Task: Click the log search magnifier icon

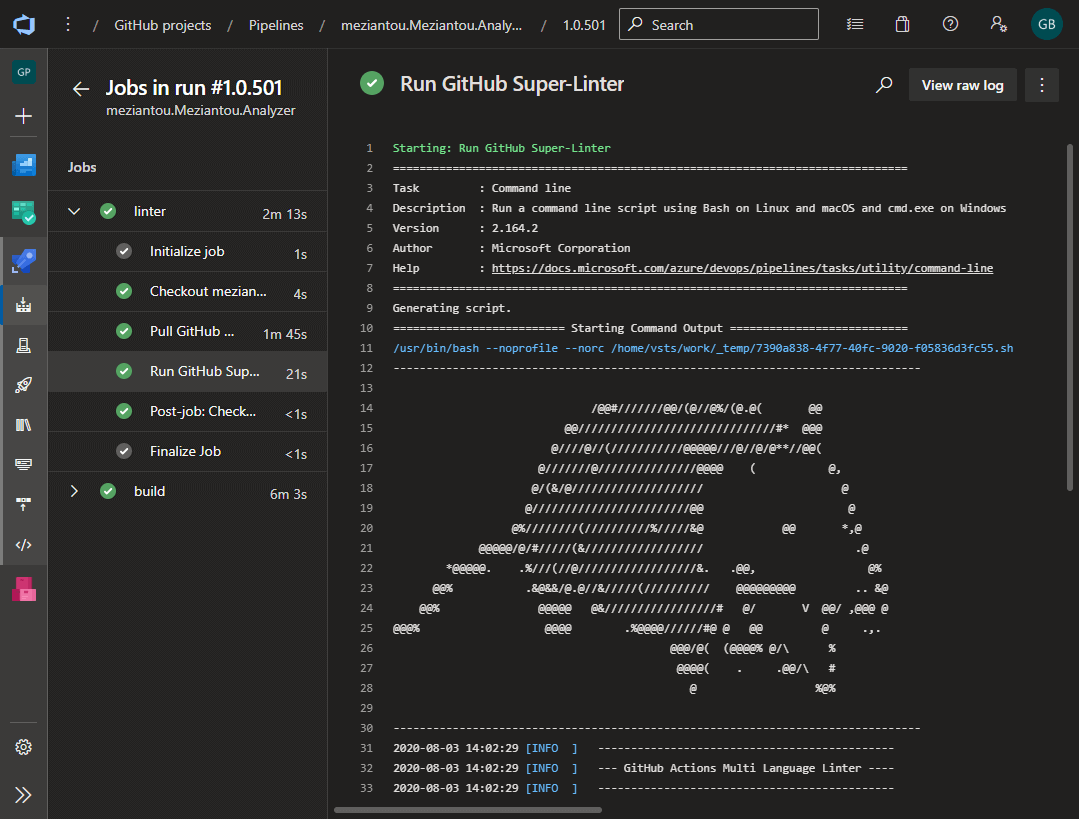Action: pos(884,85)
